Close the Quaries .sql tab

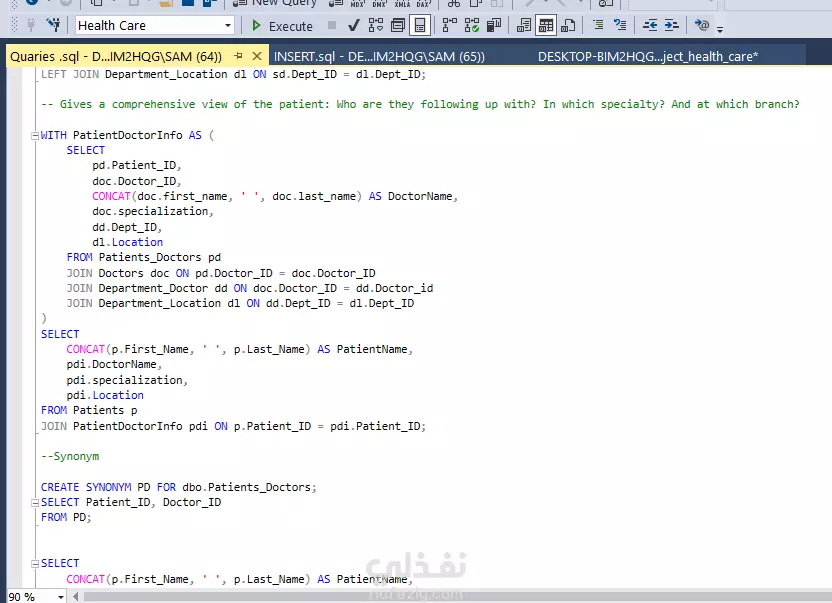pyautogui.click(x=257, y=56)
